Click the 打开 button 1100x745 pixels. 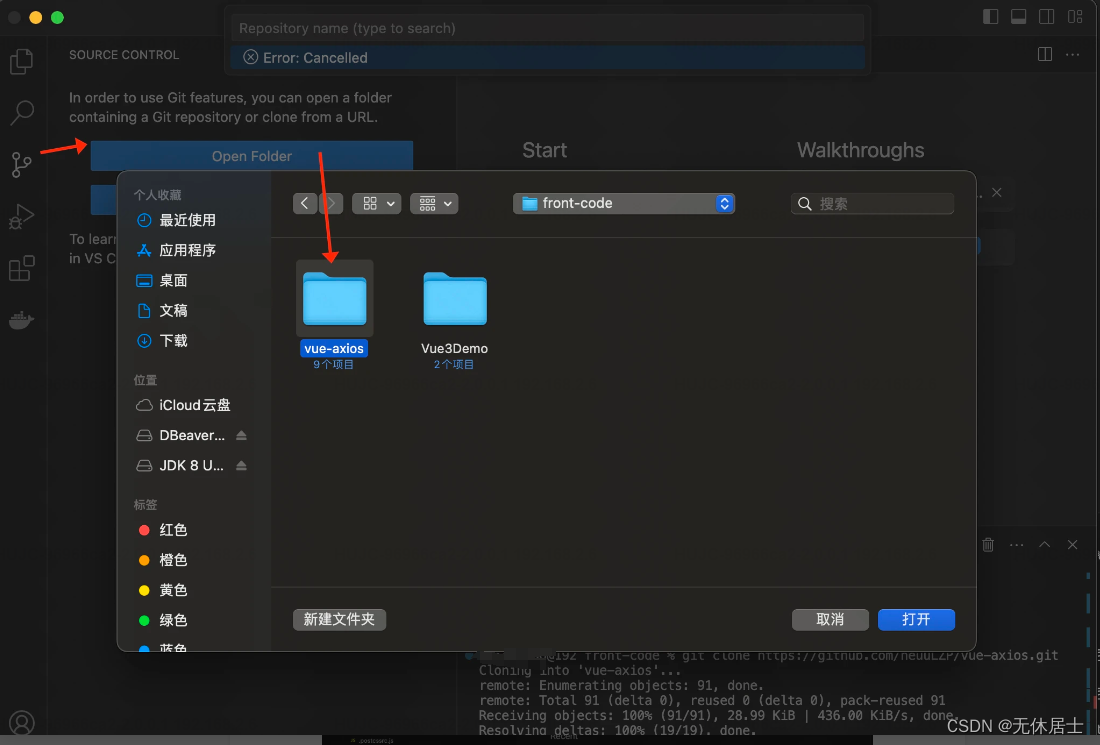click(916, 619)
